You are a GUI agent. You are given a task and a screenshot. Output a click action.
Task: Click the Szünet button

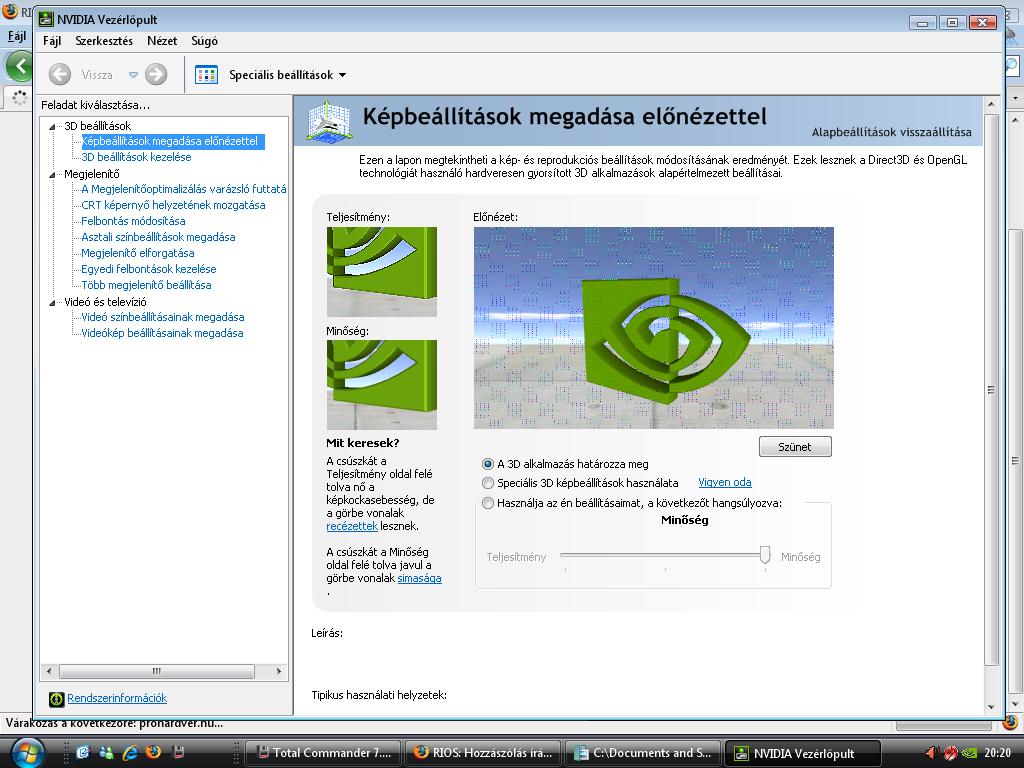795,447
